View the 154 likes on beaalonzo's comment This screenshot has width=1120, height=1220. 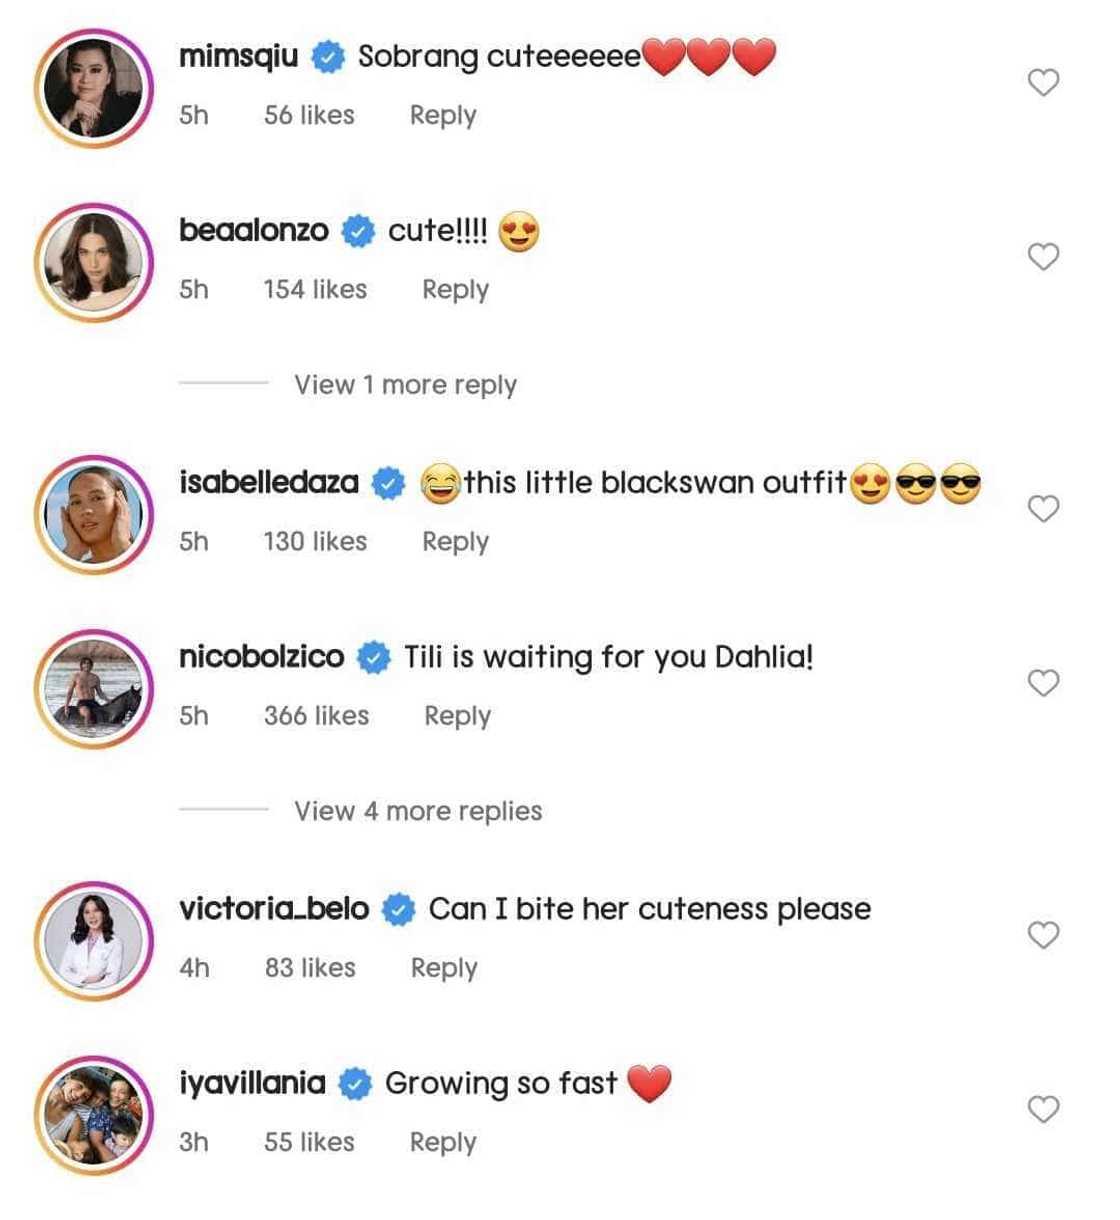315,290
